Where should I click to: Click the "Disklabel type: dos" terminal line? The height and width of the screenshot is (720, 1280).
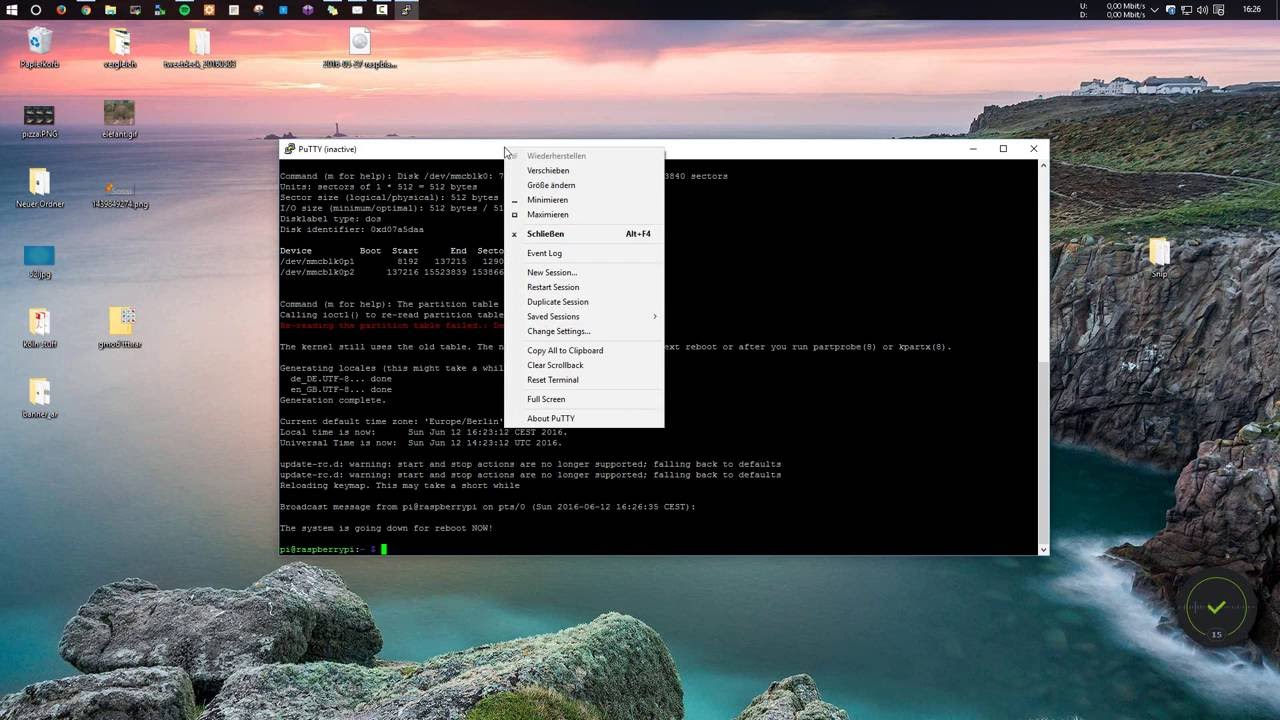331,219
